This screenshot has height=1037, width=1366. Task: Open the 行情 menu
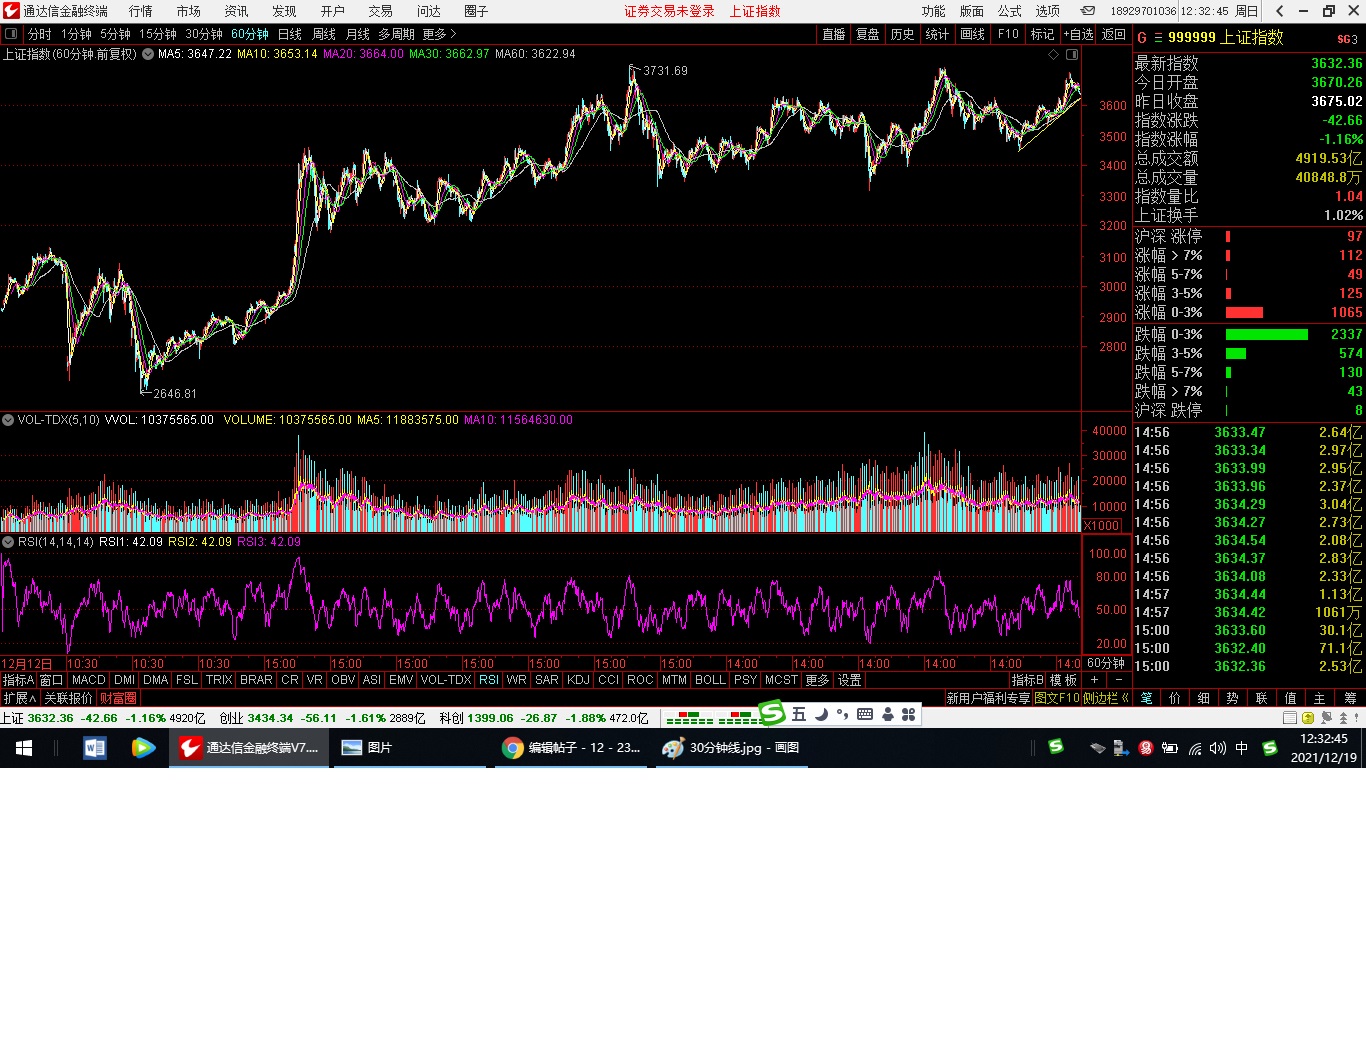pyautogui.click(x=141, y=11)
